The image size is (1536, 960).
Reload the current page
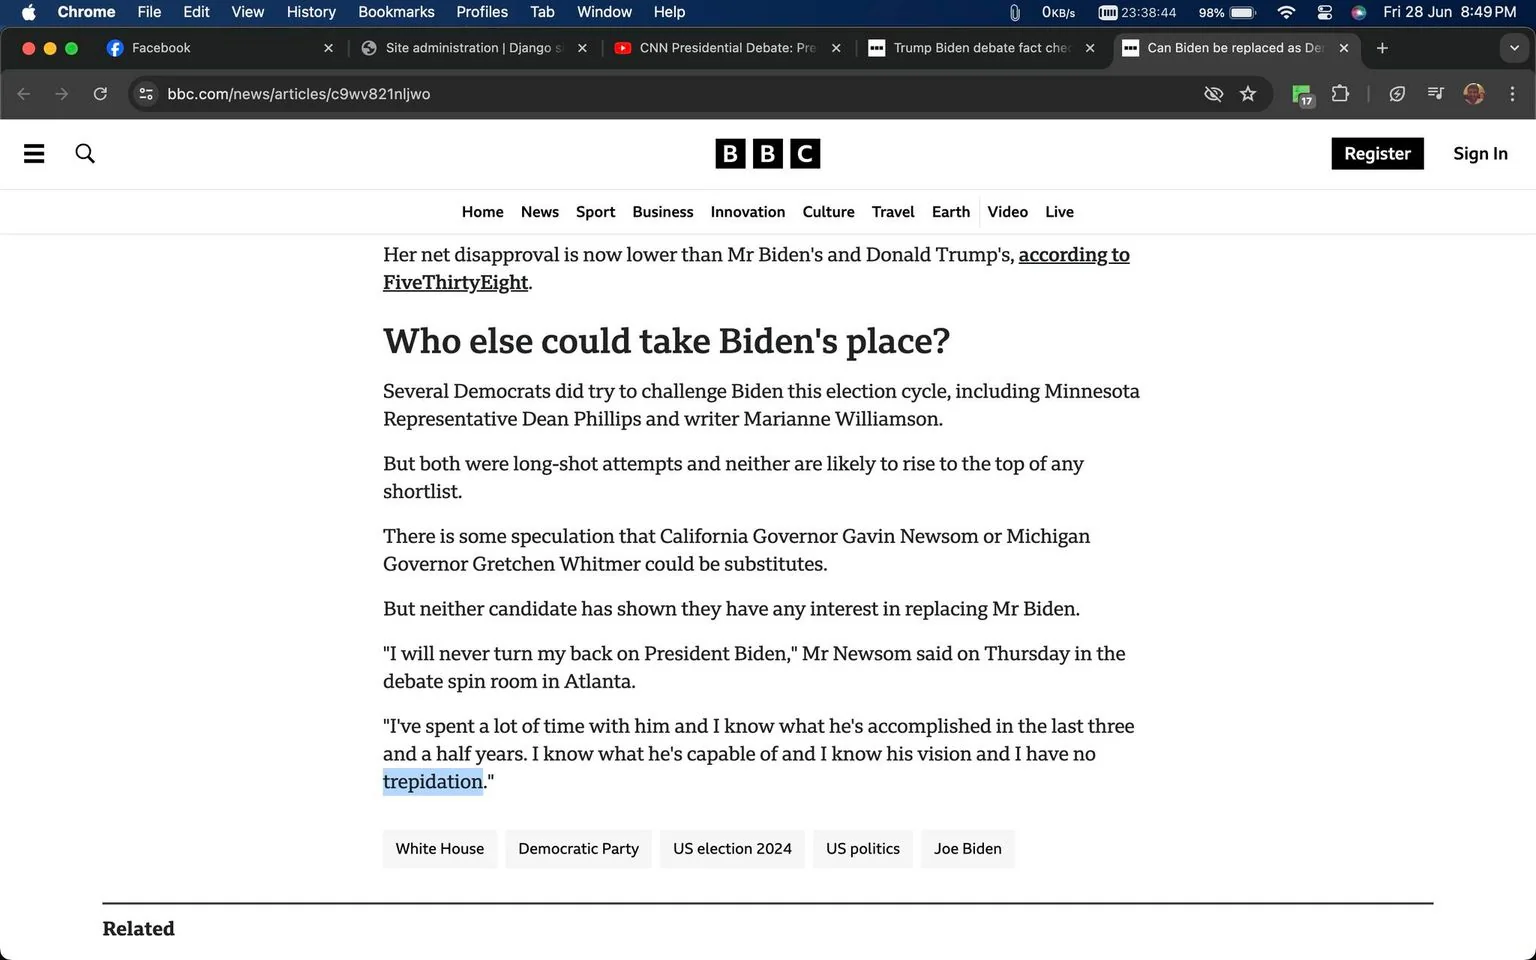point(100,93)
